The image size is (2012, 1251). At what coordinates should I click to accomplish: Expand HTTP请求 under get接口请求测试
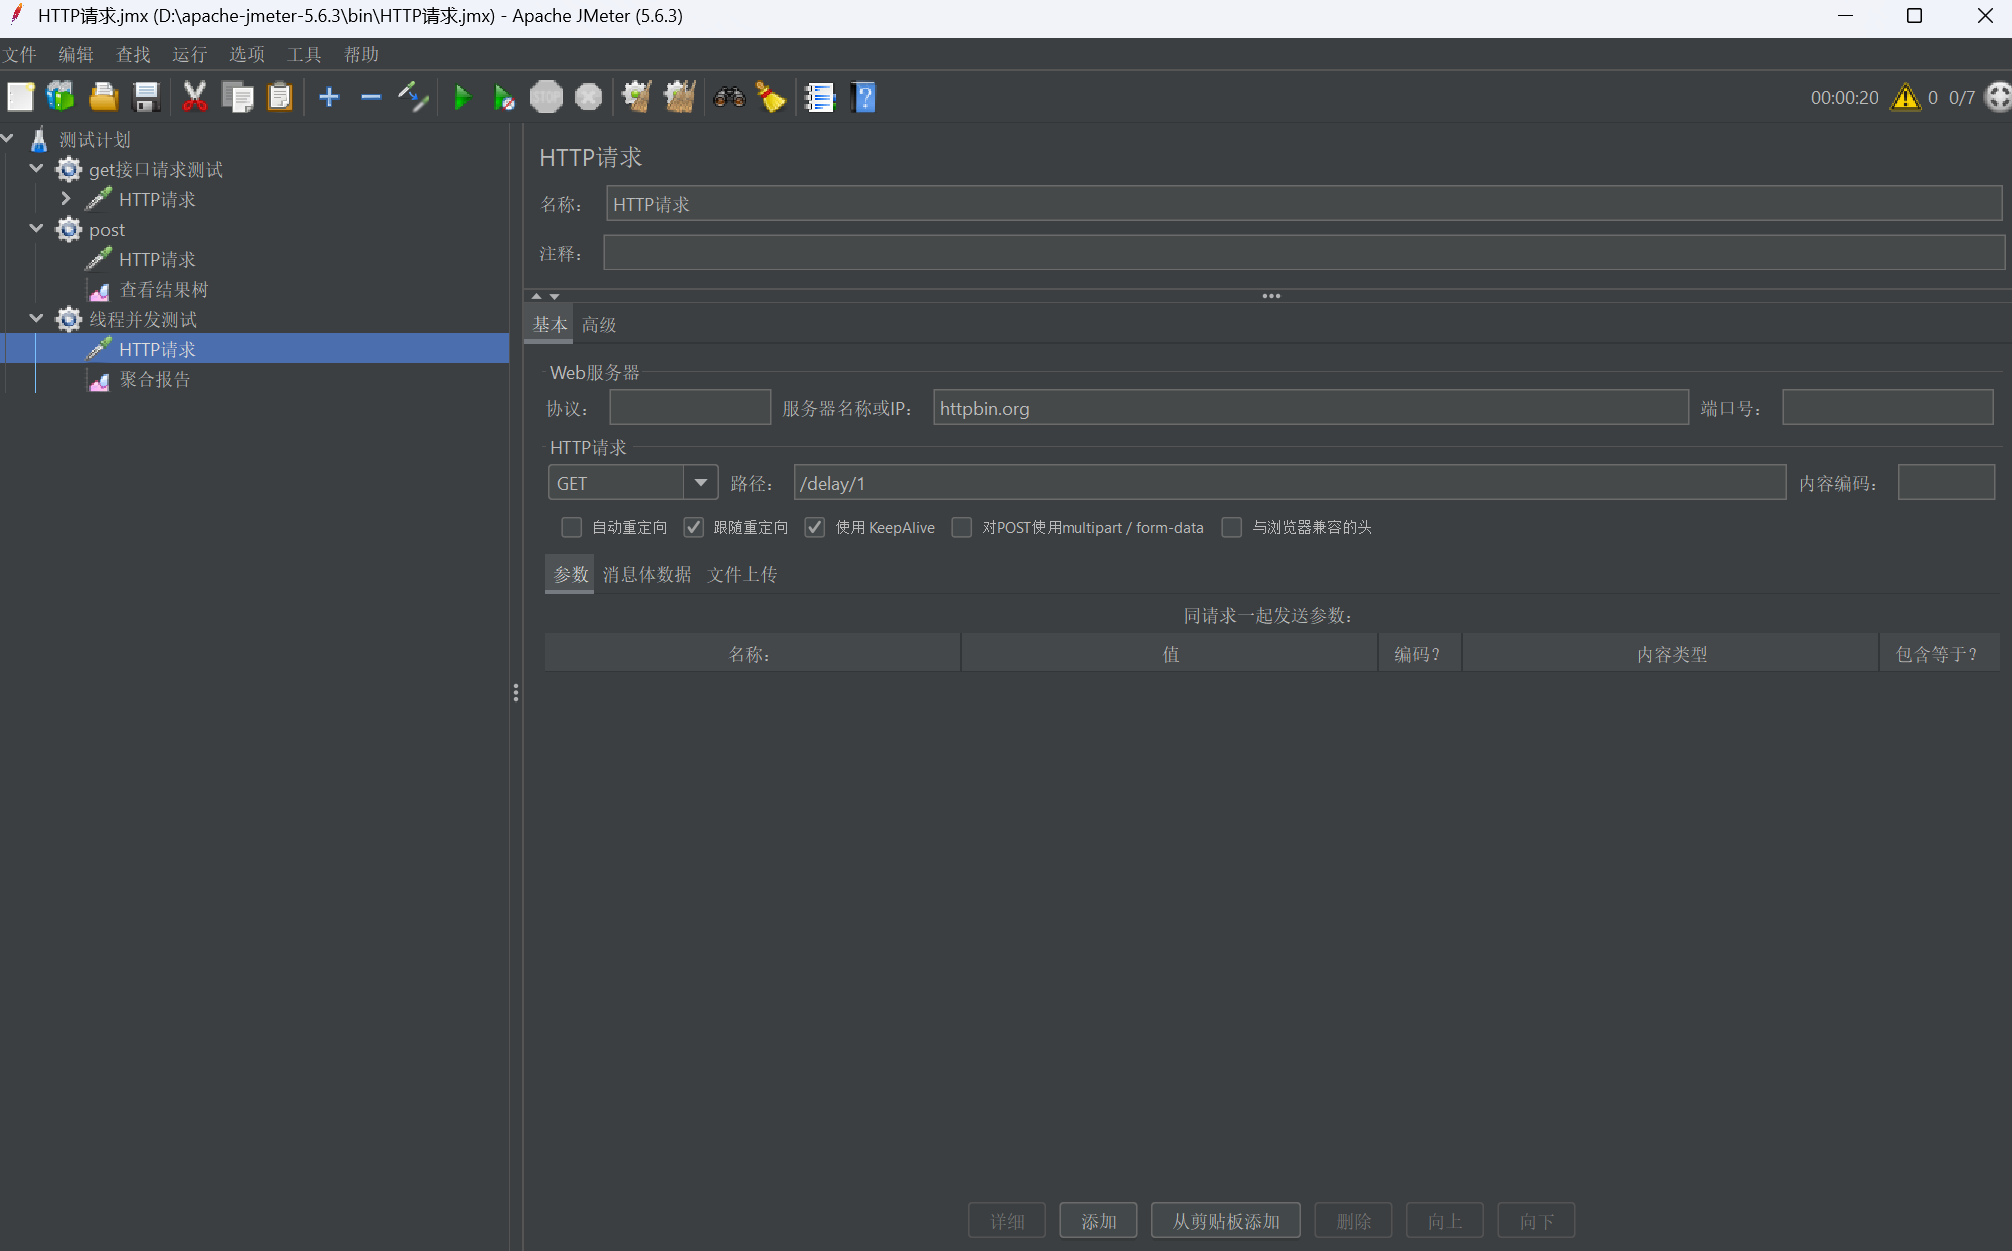click(x=66, y=199)
